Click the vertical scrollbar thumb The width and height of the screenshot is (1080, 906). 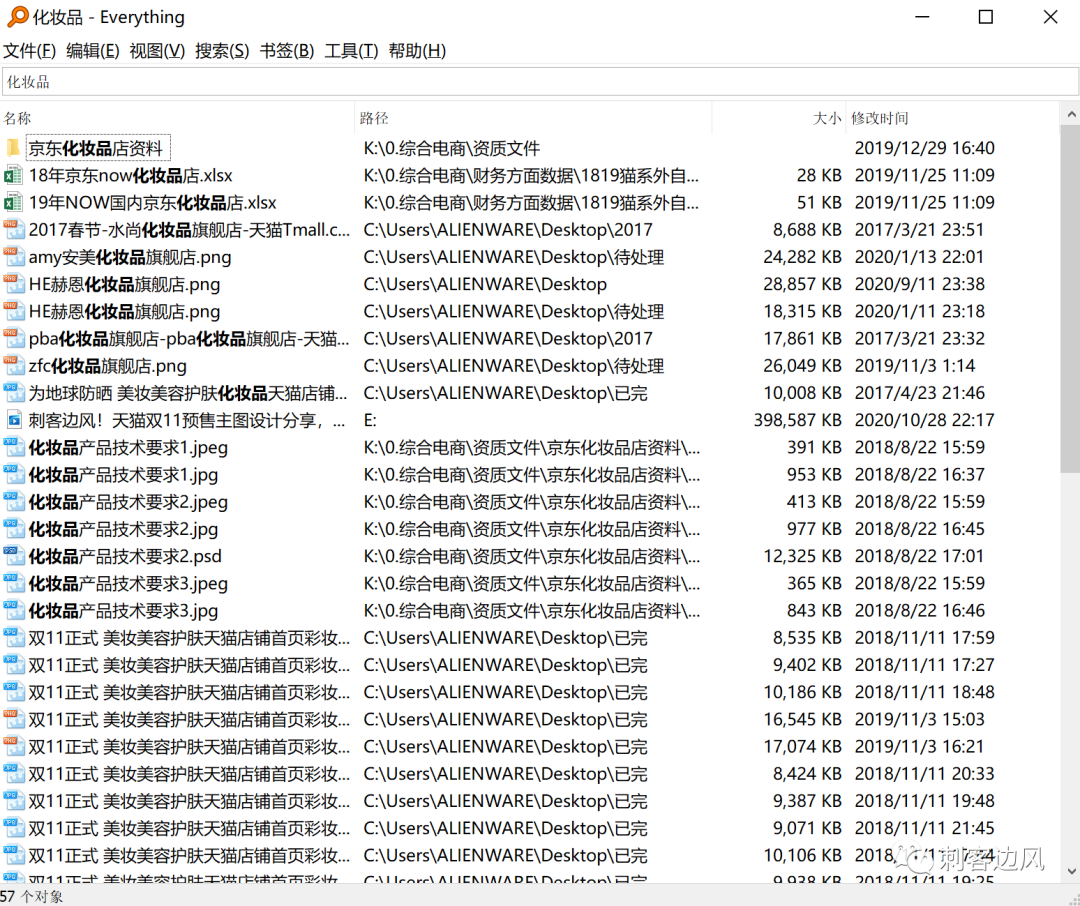click(1070, 298)
